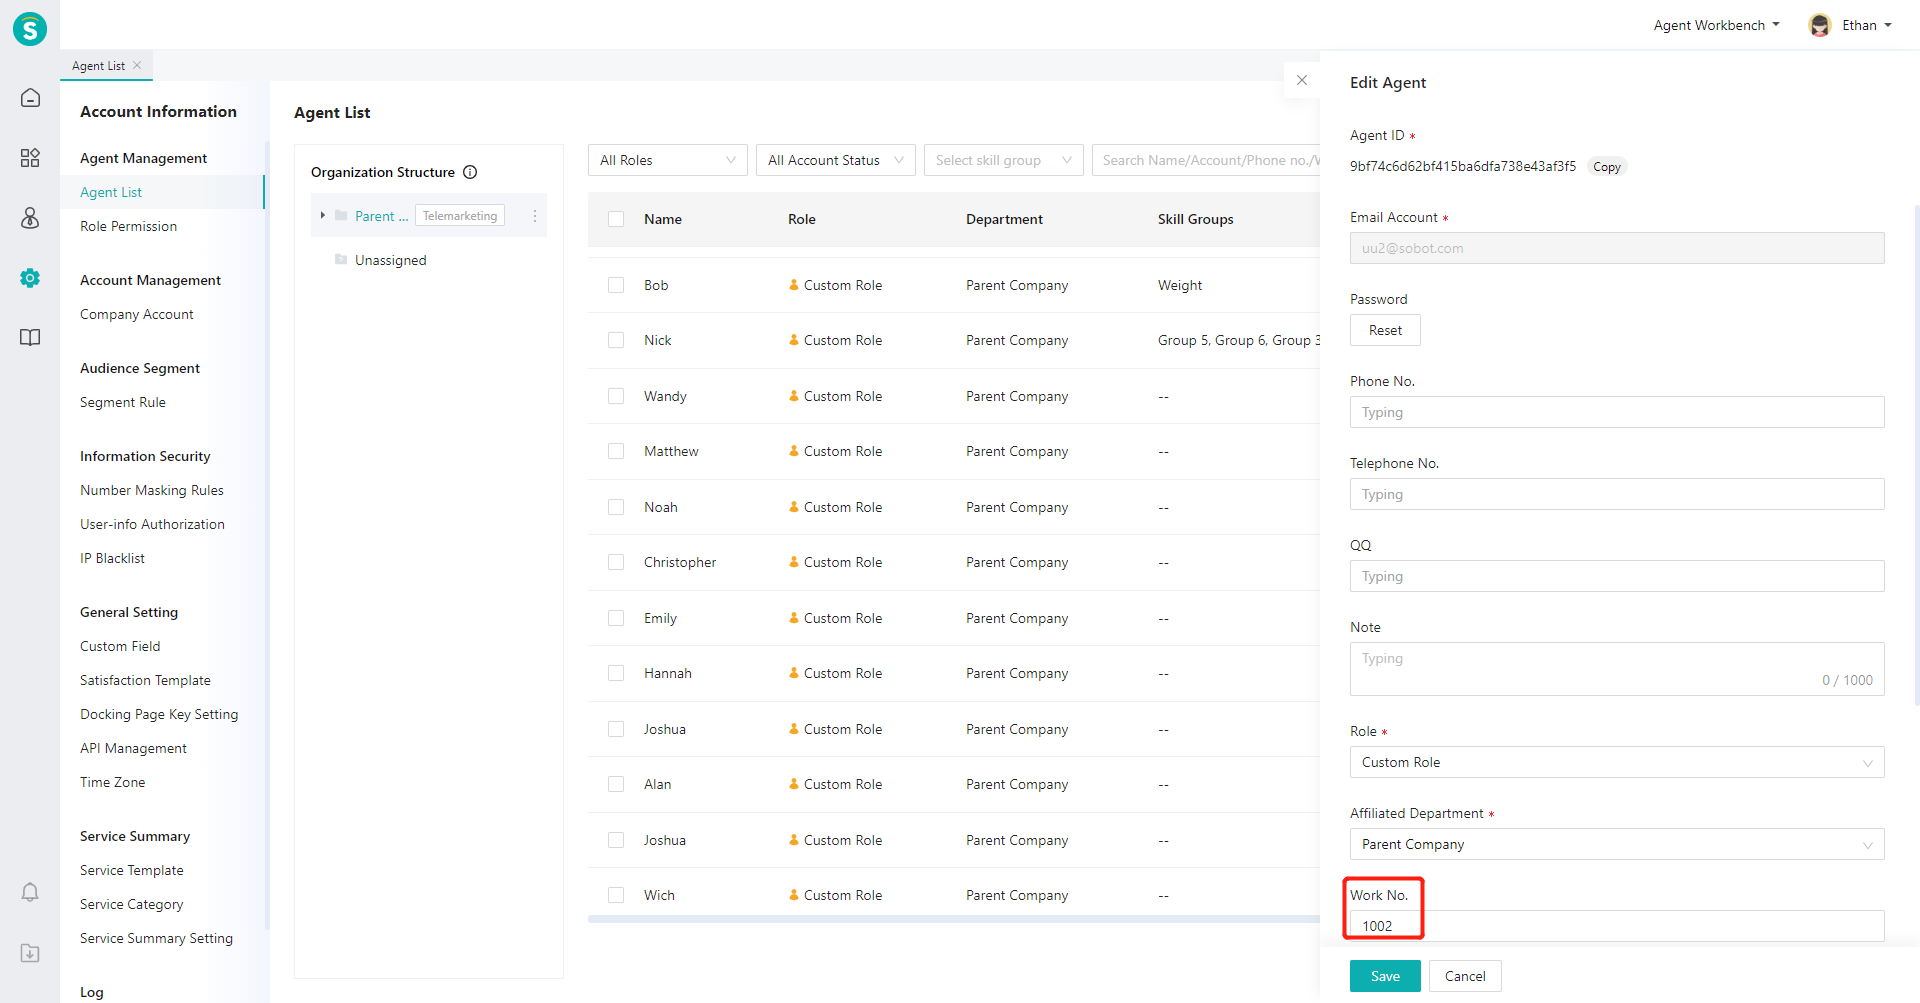Open the book knowledge sidebar icon
The height and width of the screenshot is (1003, 1920).
tap(30, 338)
